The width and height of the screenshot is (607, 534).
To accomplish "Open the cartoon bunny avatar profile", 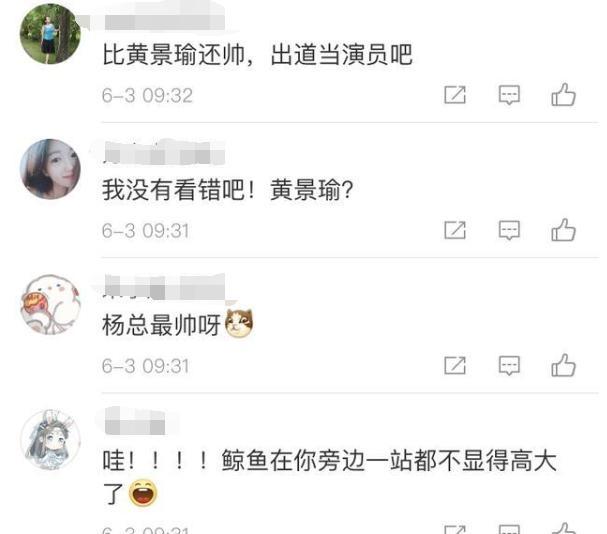I will pos(50,304).
